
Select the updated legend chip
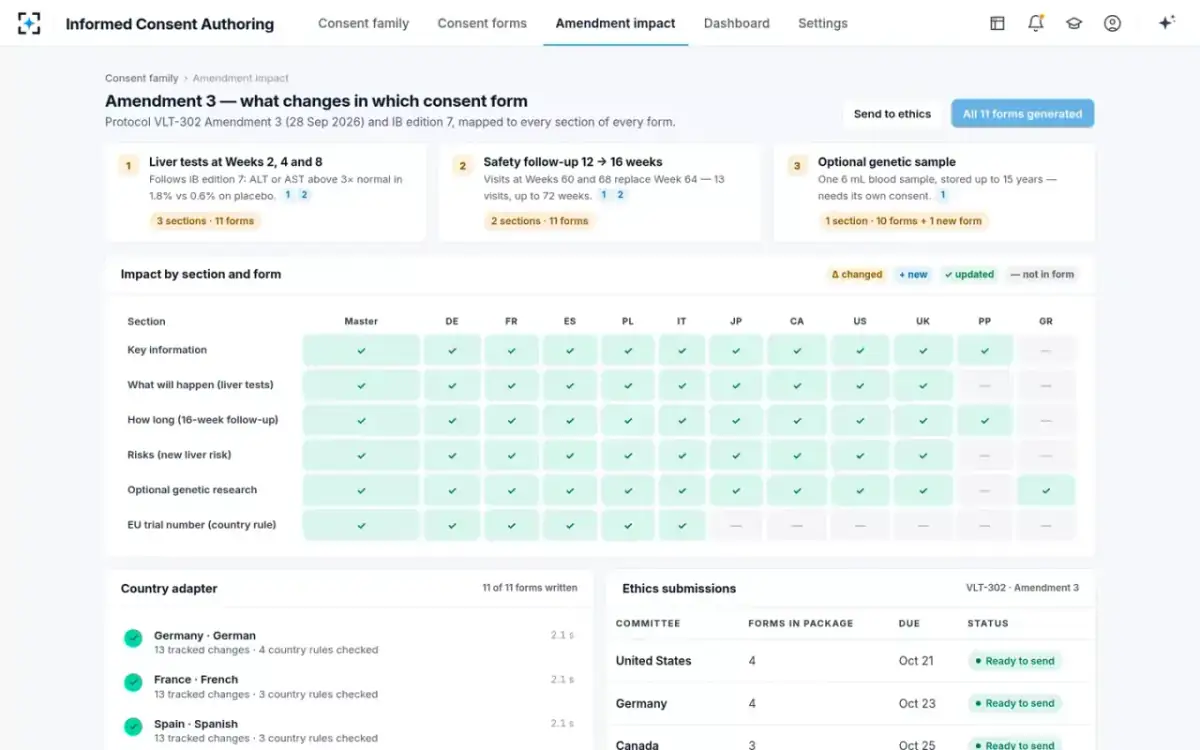pos(969,274)
